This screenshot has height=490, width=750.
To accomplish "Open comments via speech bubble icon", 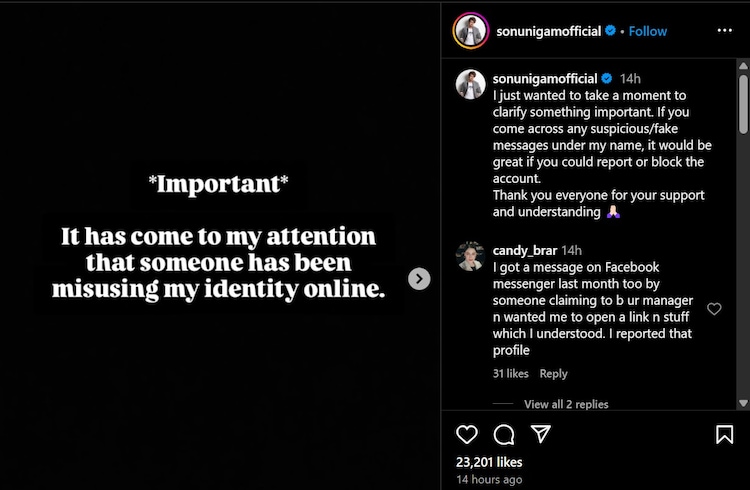I will click(504, 434).
